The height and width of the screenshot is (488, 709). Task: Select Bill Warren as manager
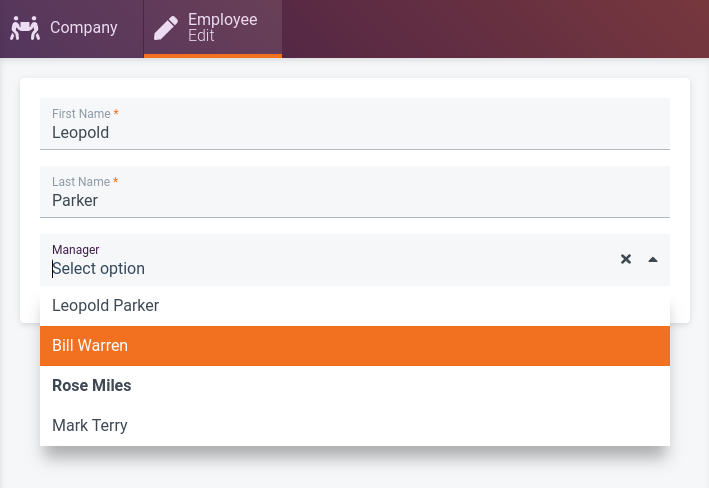pyautogui.click(x=90, y=346)
